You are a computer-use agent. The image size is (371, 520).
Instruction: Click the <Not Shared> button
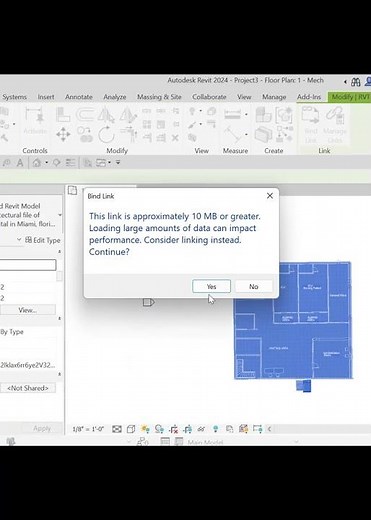click(28, 388)
